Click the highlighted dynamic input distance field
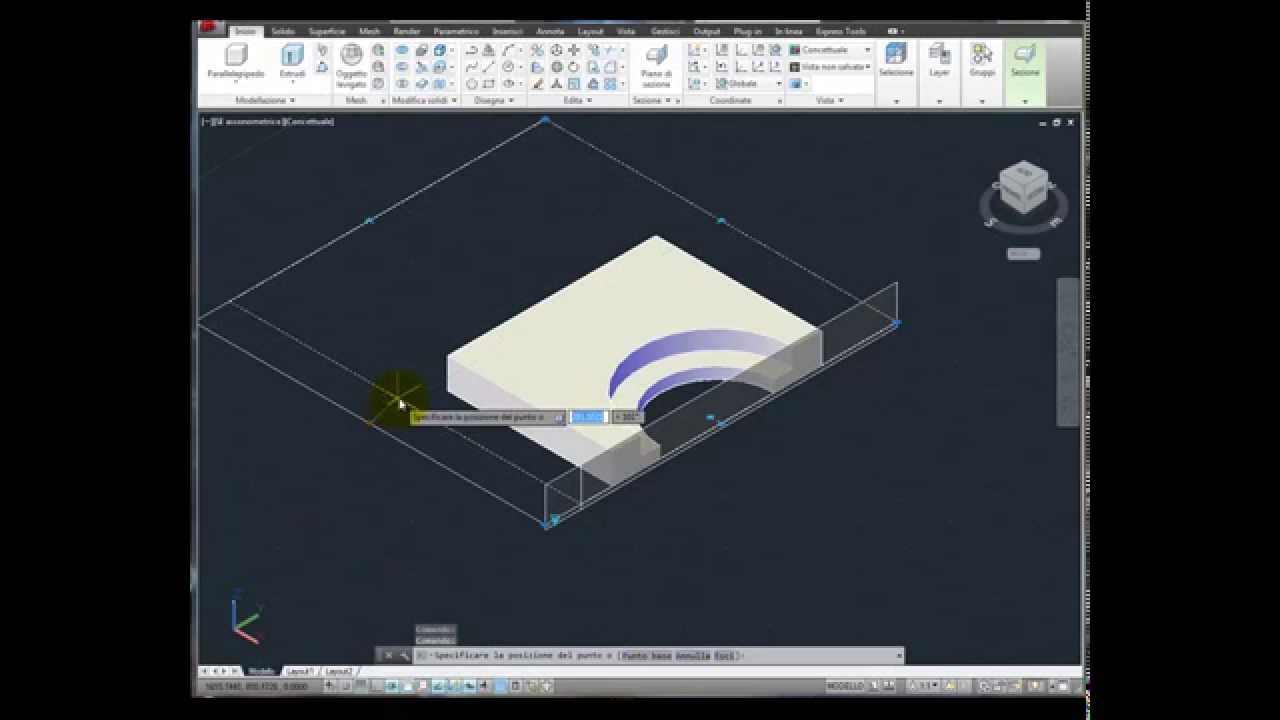 pos(588,417)
